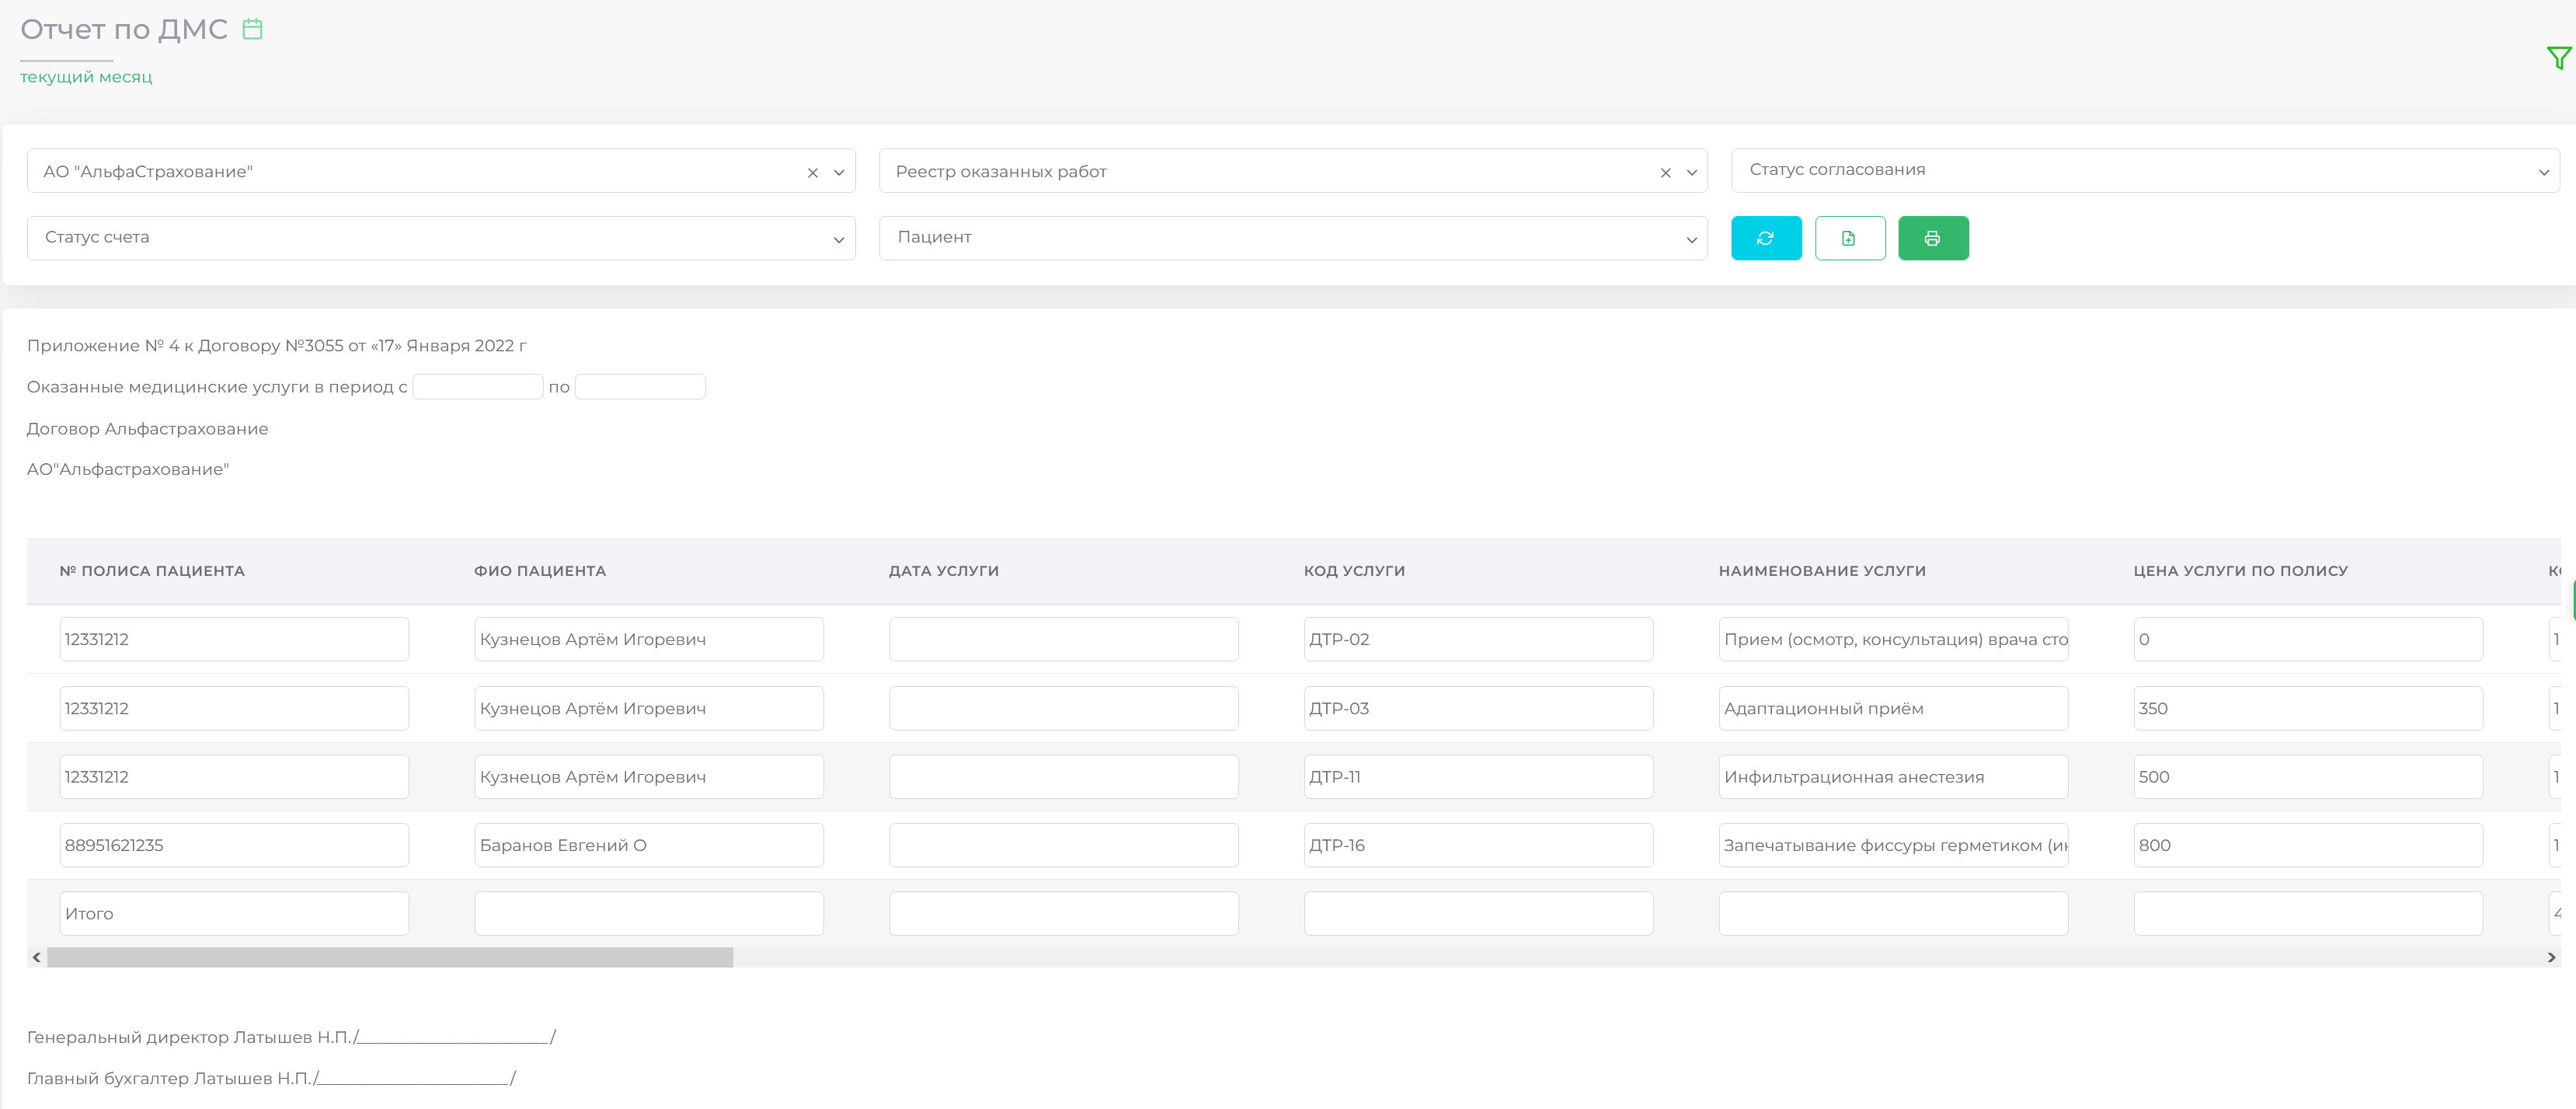Click the cyan refresh button
Viewport: 2576px width, 1109px height.
(x=1766, y=238)
